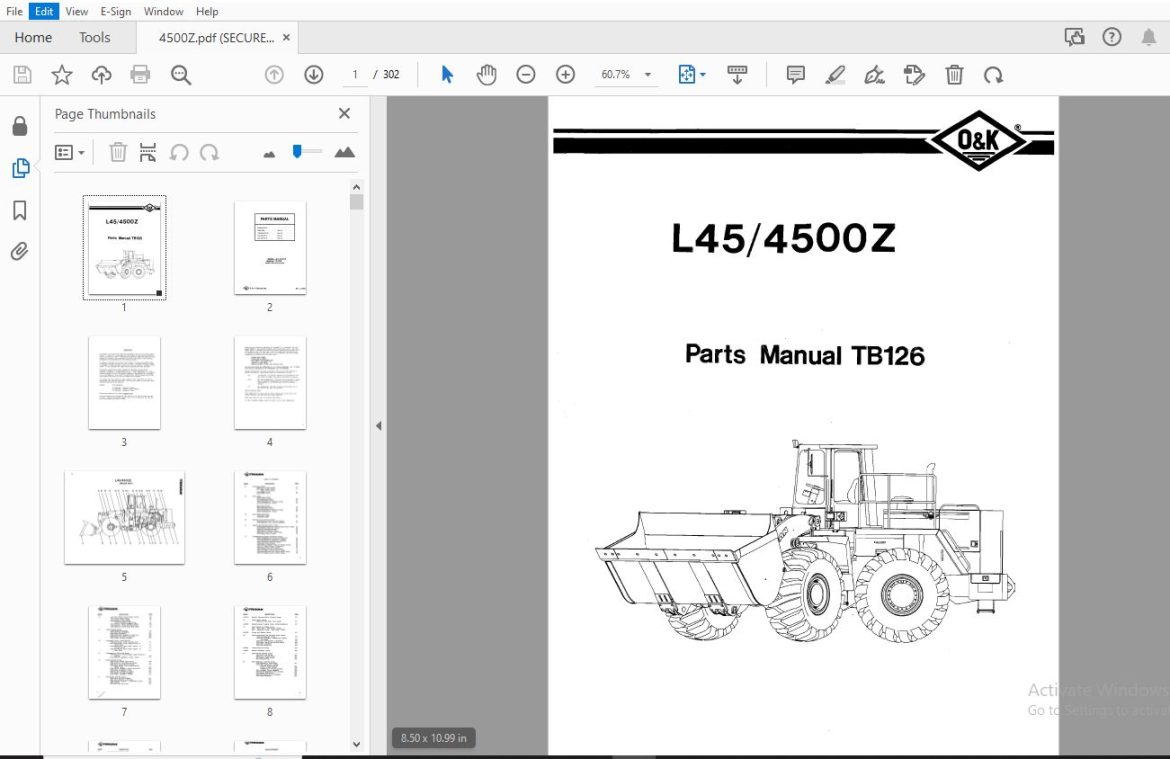Image resolution: width=1170 pixels, height=759 pixels.
Task: Select page 8 thumbnail
Action: pyautogui.click(x=270, y=652)
